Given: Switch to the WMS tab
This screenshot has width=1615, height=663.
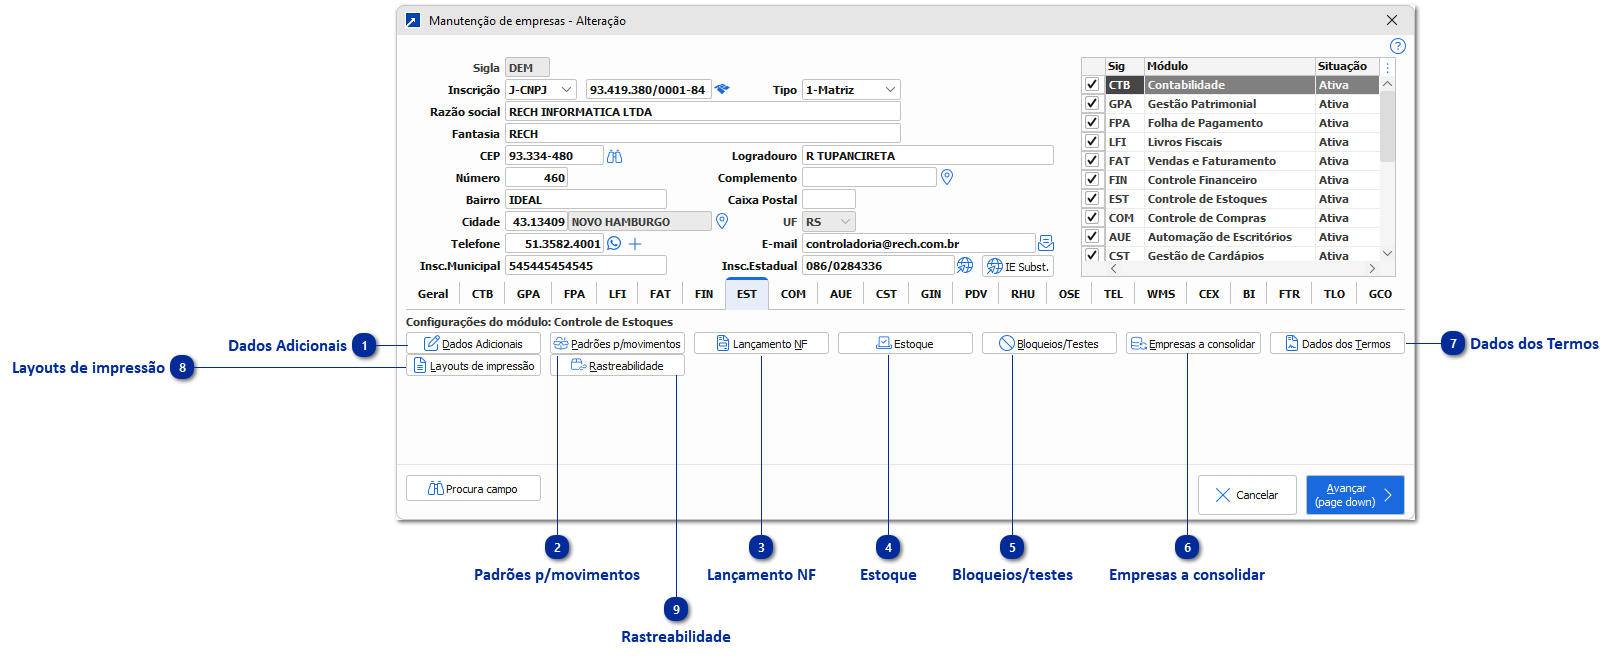Looking at the screenshot, I should (x=1161, y=294).
